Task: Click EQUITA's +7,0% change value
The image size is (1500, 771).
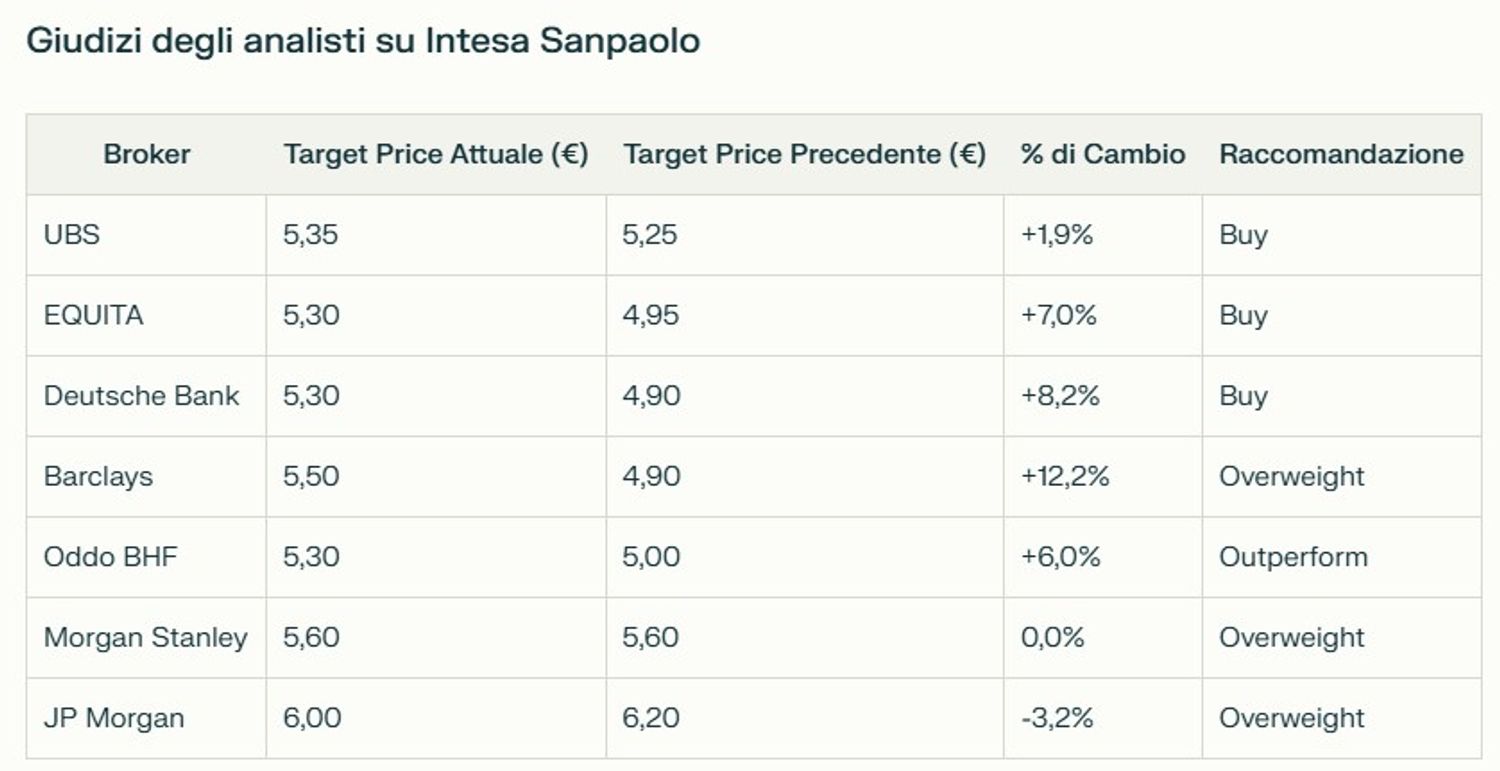Action: click(x=1059, y=316)
